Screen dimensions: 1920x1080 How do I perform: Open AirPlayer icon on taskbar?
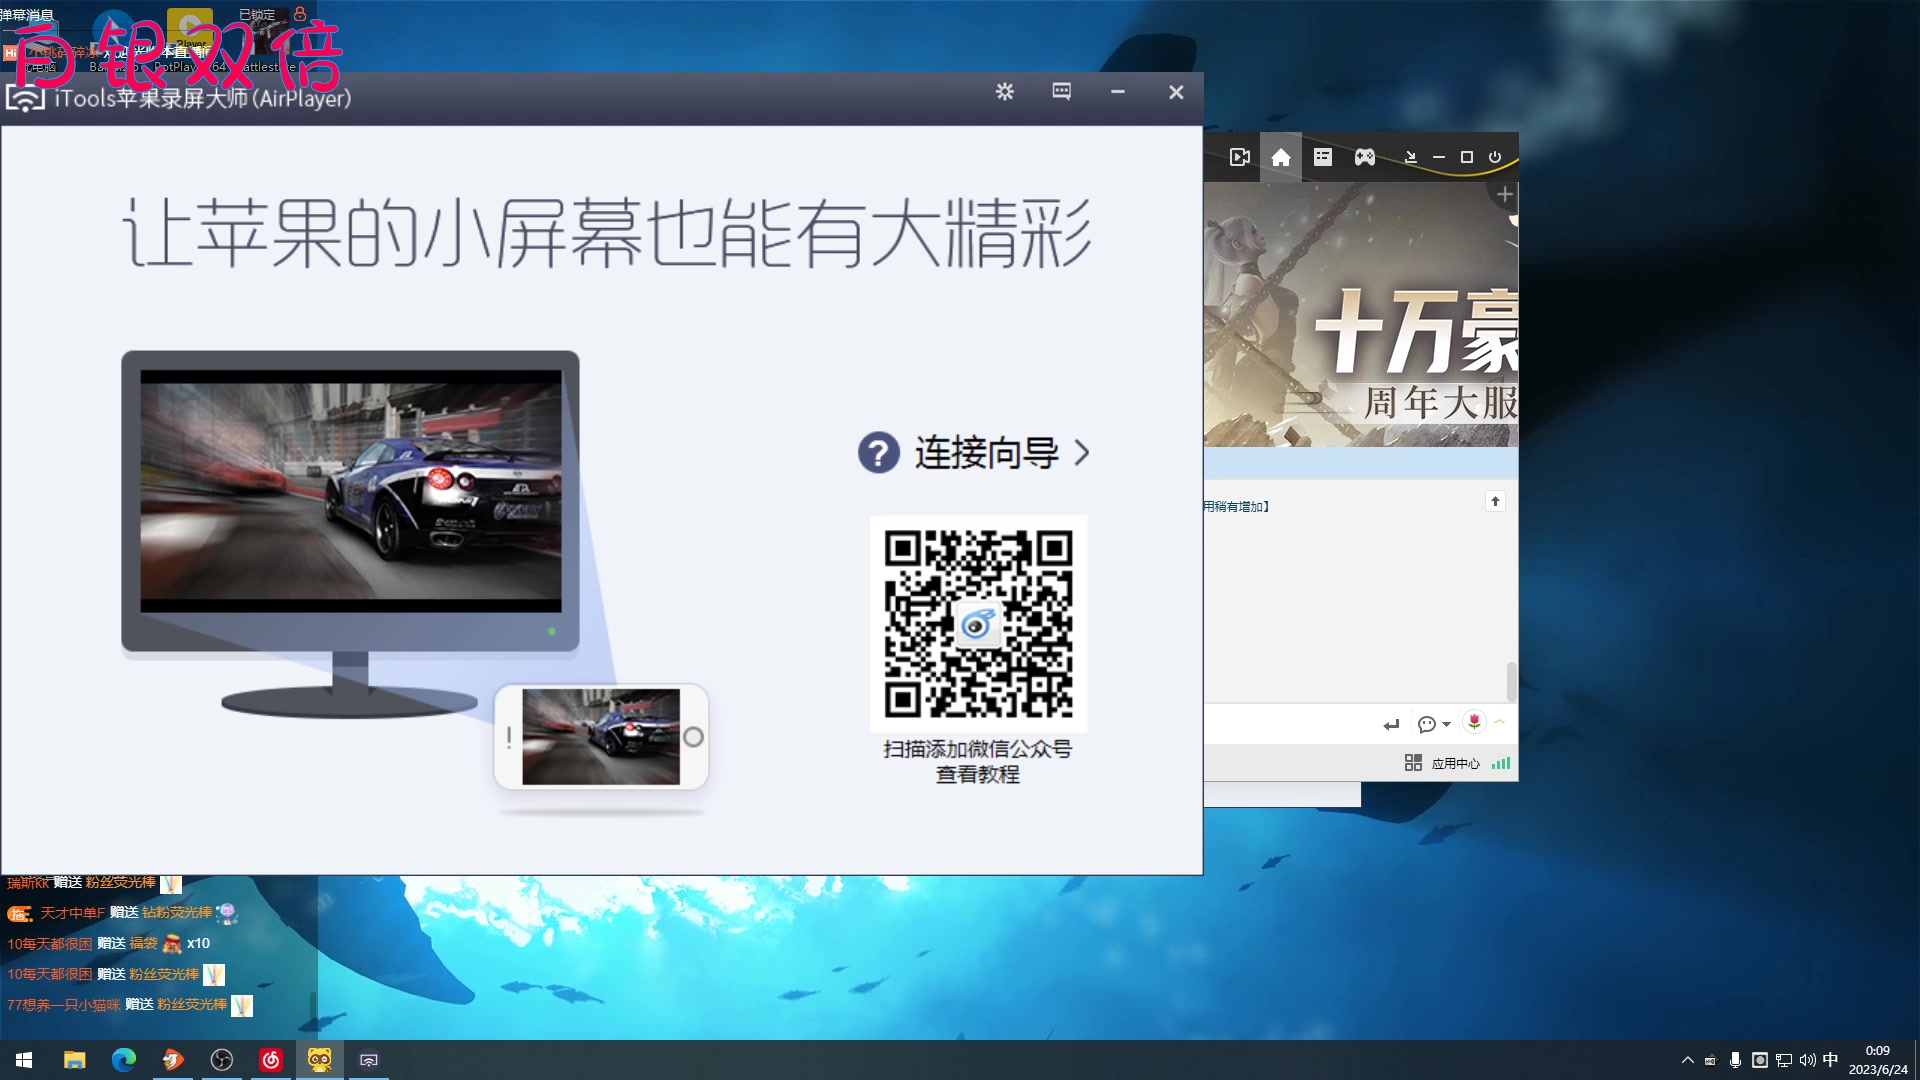click(369, 1060)
